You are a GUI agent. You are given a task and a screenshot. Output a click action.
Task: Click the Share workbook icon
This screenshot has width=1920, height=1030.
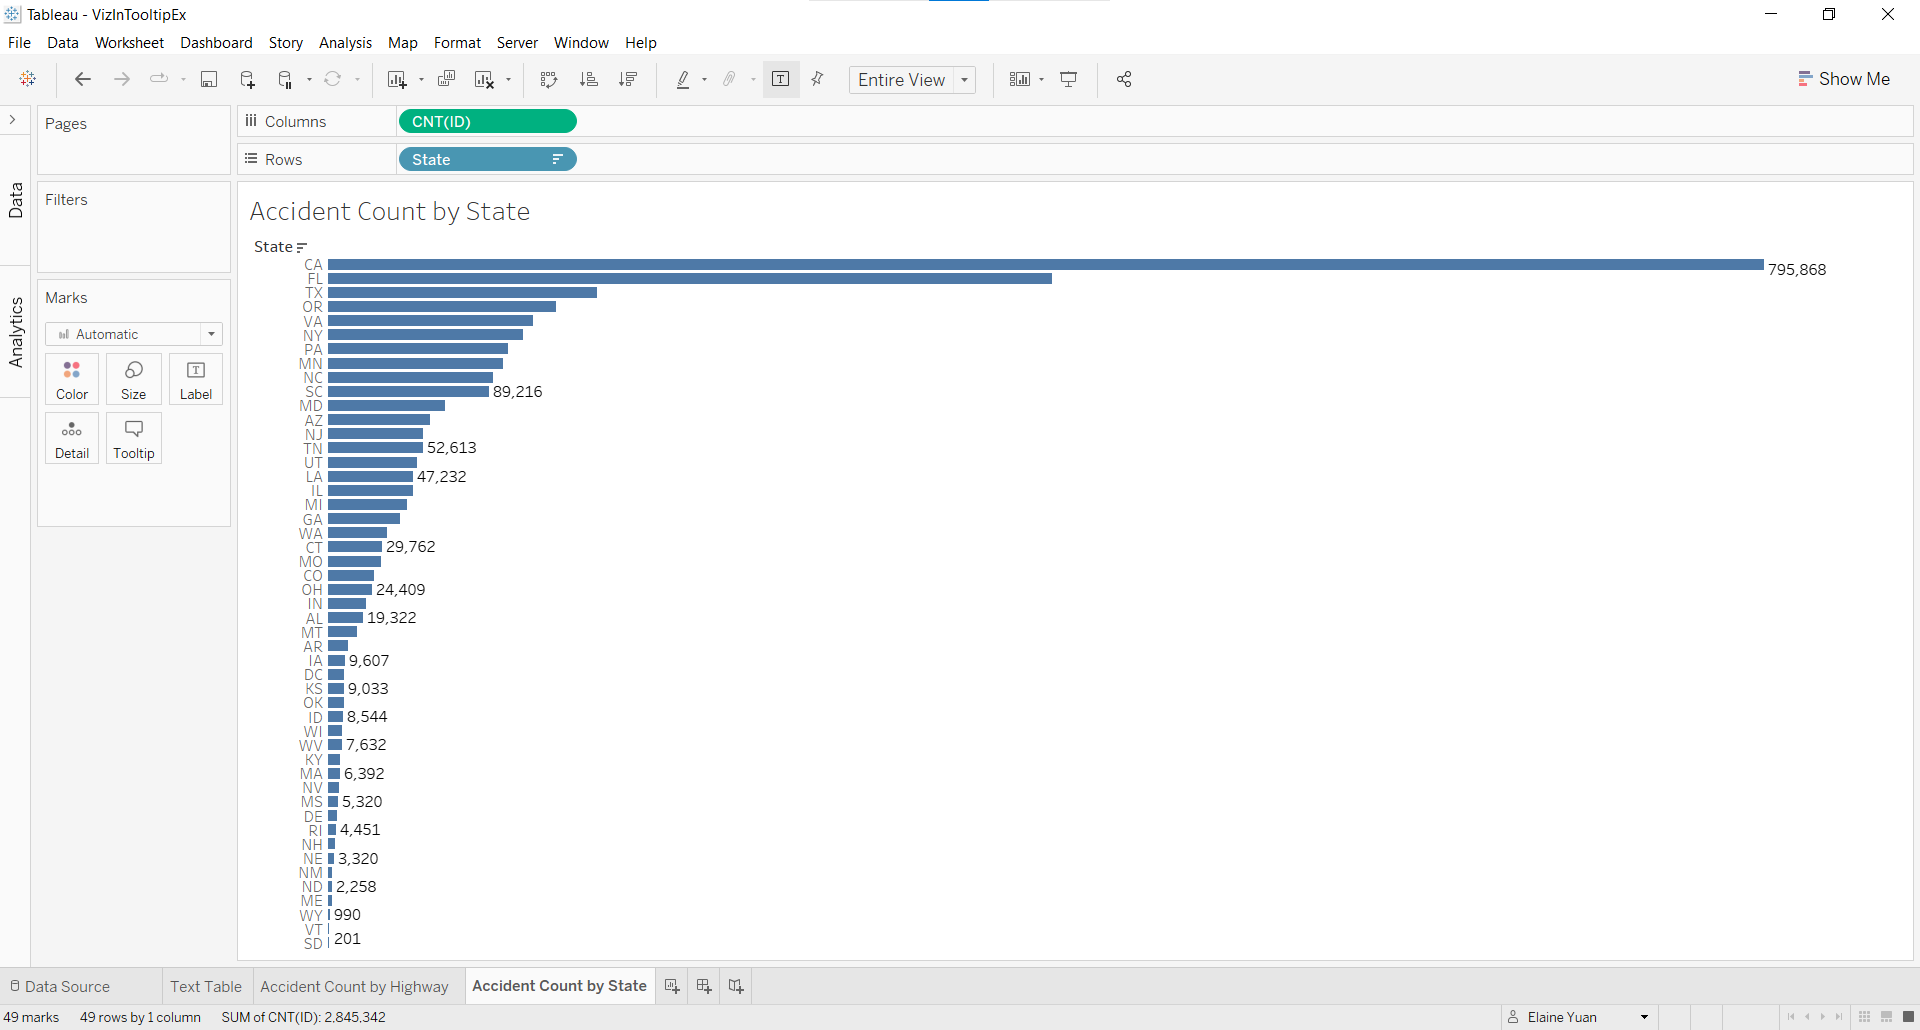pos(1124,80)
